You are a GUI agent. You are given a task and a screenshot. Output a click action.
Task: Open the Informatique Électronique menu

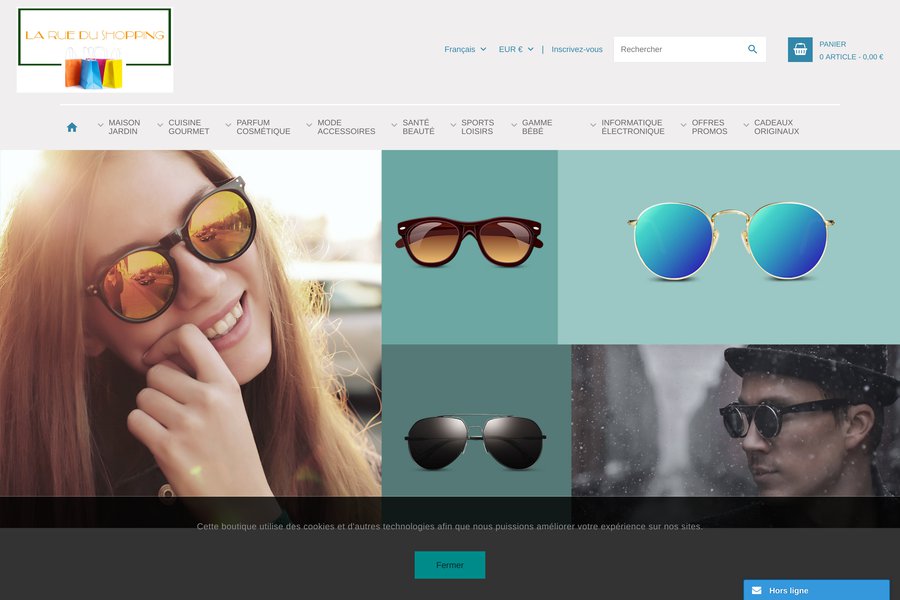click(x=633, y=127)
